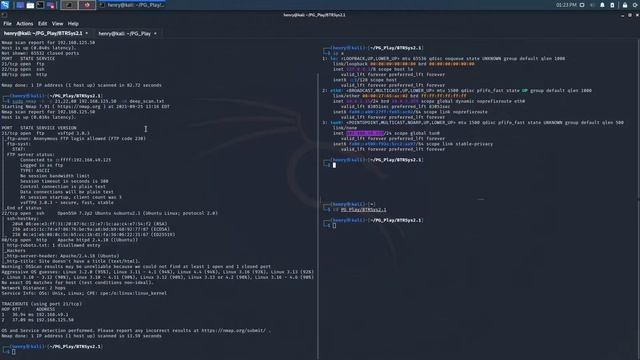
Task: Click the 'cd PG_Play/BTRSys2.1' command
Action: pos(359,209)
